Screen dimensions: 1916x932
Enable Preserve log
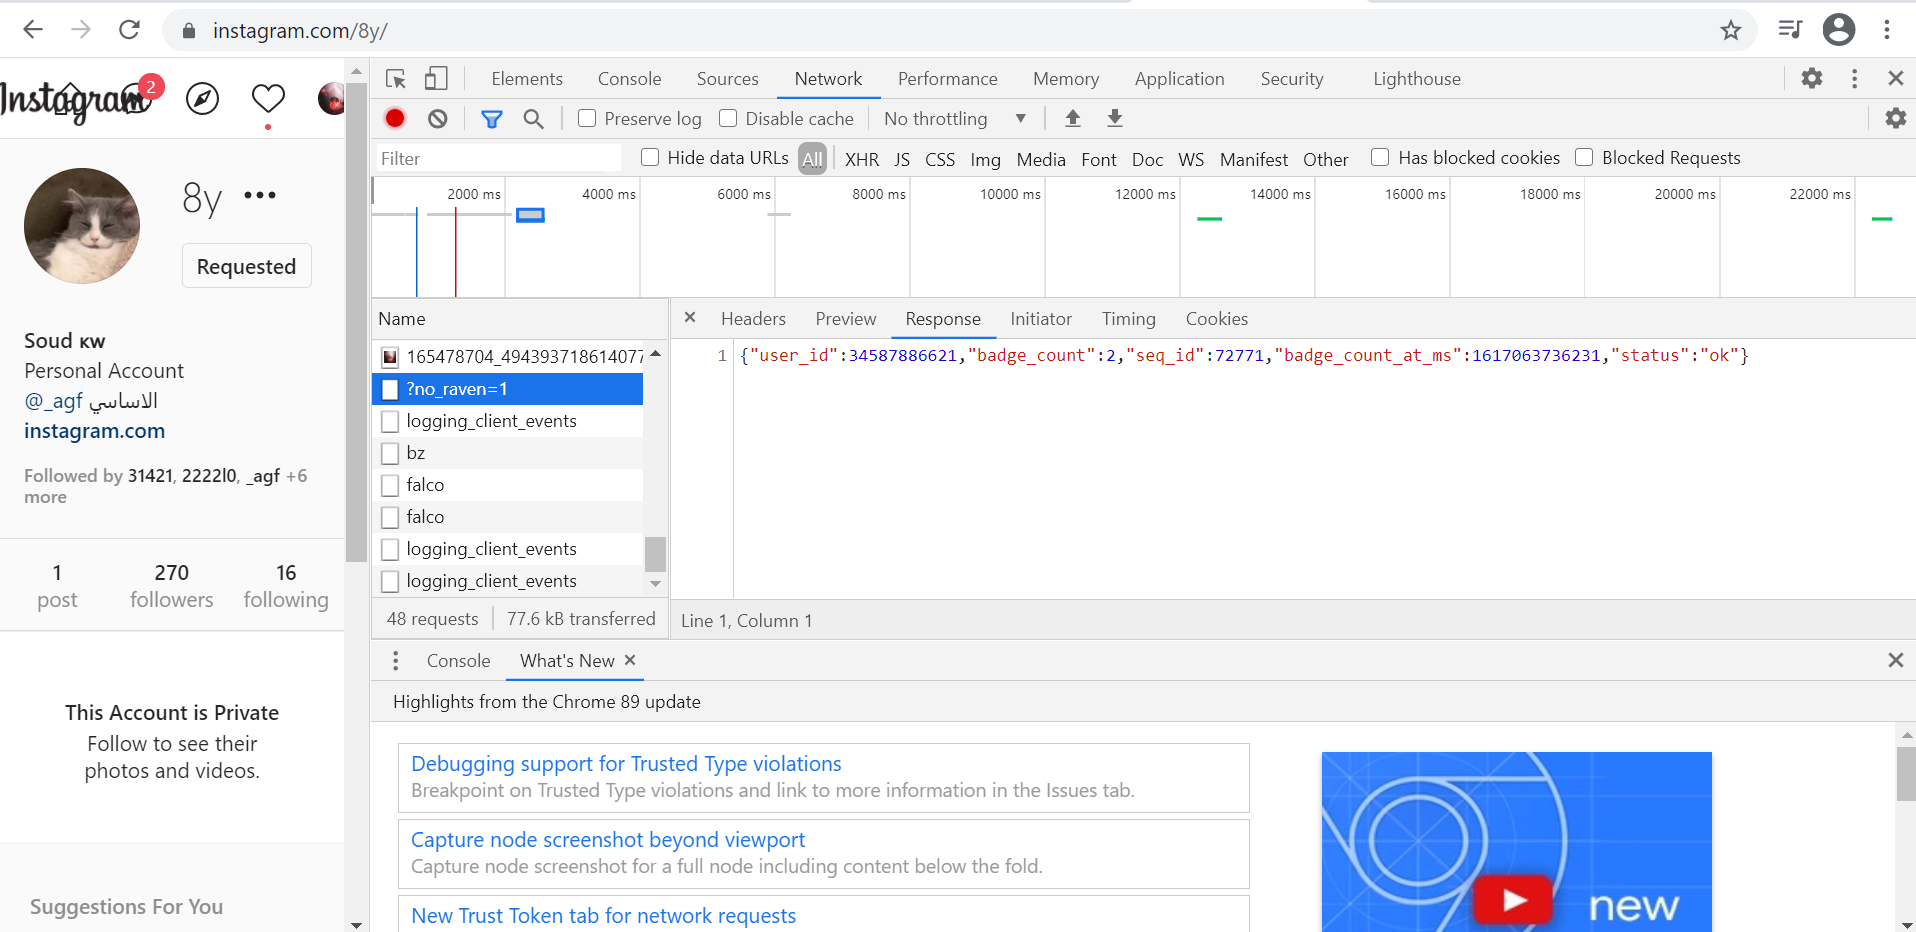coord(587,118)
